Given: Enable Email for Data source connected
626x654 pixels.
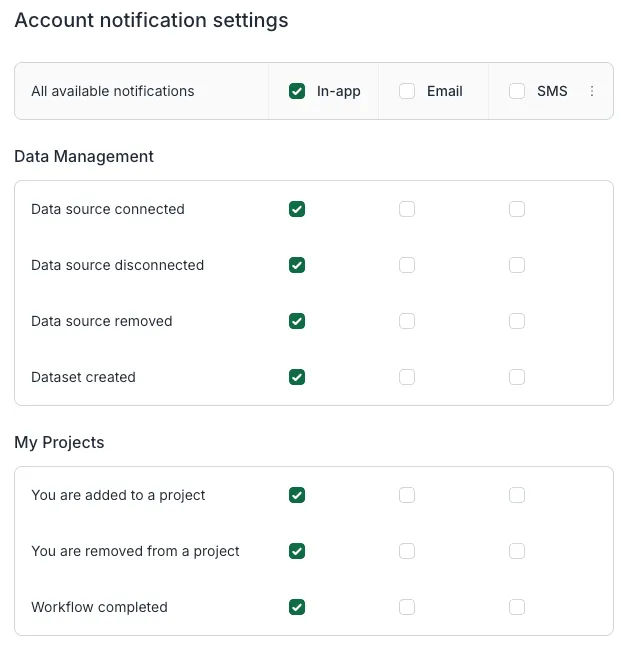Looking at the screenshot, I should [x=407, y=209].
